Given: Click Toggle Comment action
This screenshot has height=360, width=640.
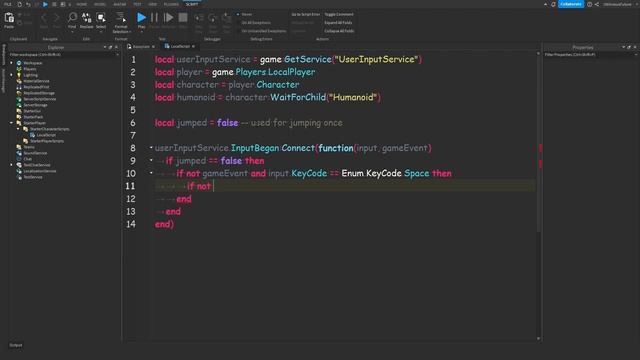Looking at the screenshot, I should click(x=339, y=14).
